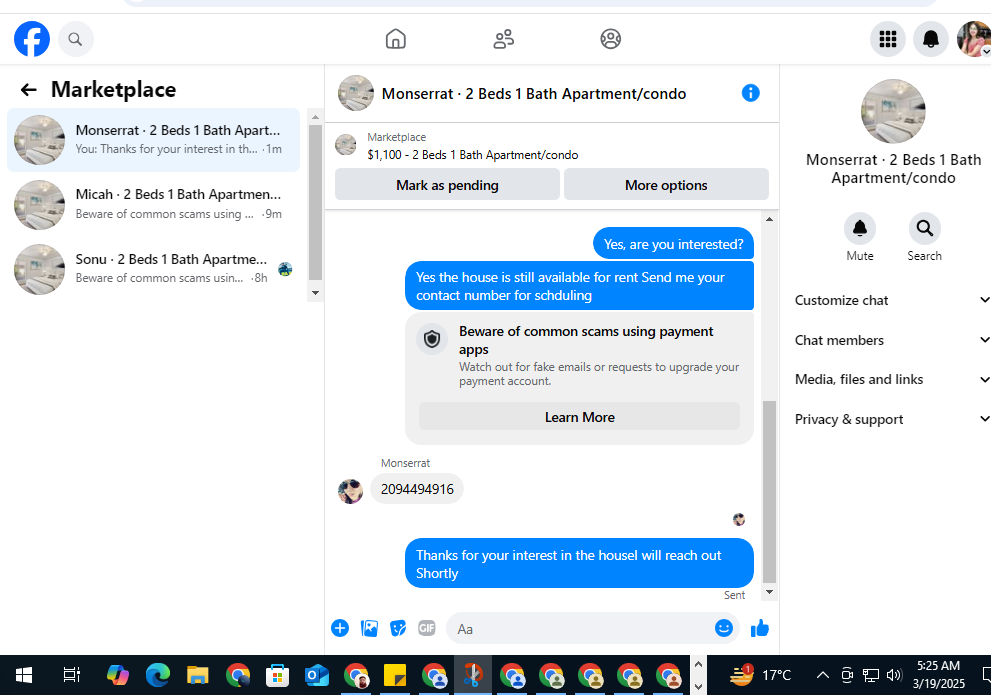Choose a sticker icon
This screenshot has width=991, height=695.
[x=398, y=628]
